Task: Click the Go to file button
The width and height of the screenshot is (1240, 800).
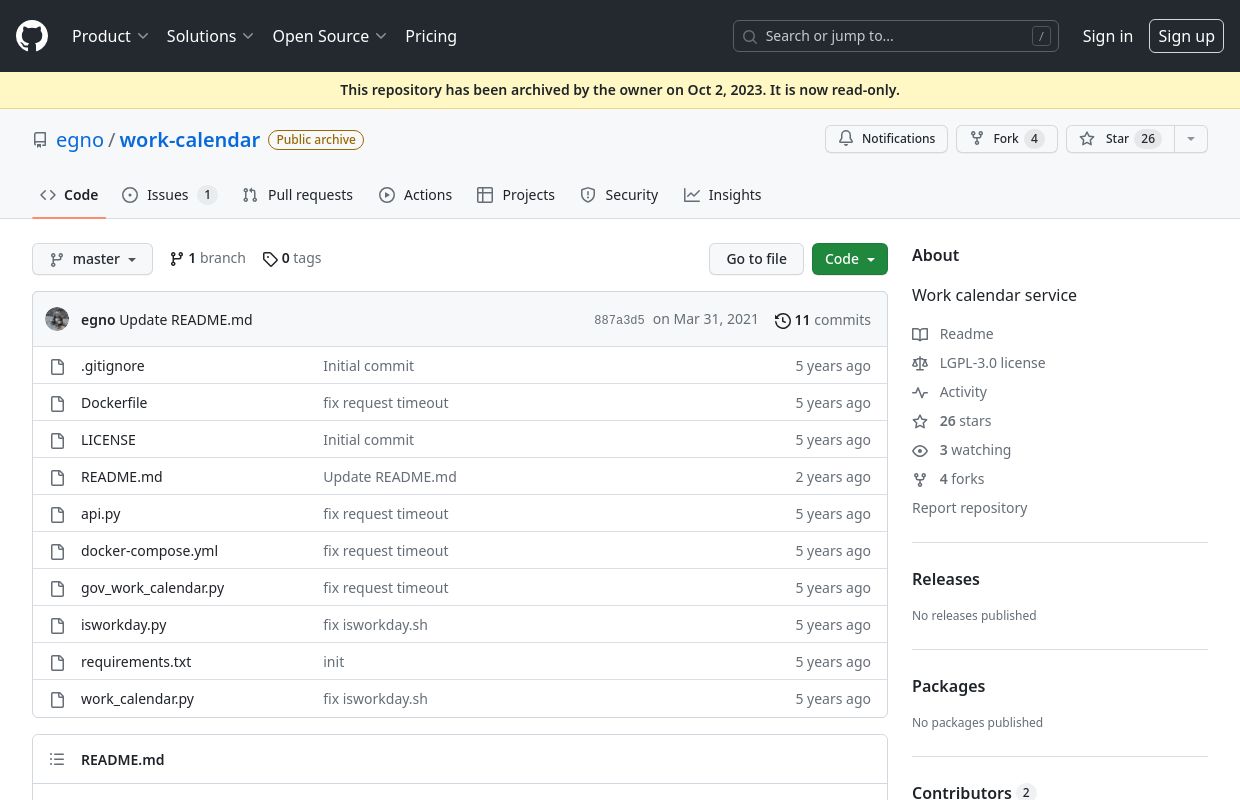Action: click(756, 259)
